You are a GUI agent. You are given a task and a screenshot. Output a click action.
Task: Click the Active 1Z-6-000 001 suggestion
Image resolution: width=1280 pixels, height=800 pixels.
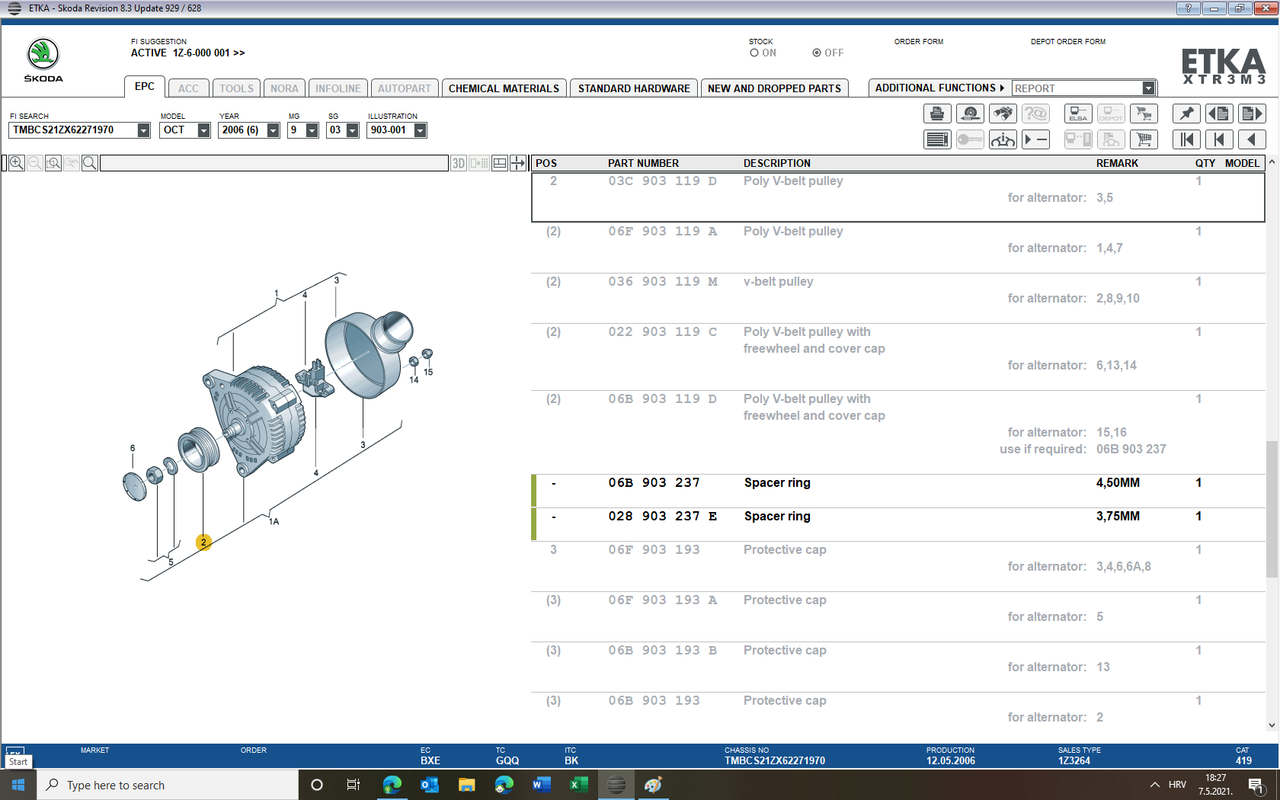tap(188, 53)
